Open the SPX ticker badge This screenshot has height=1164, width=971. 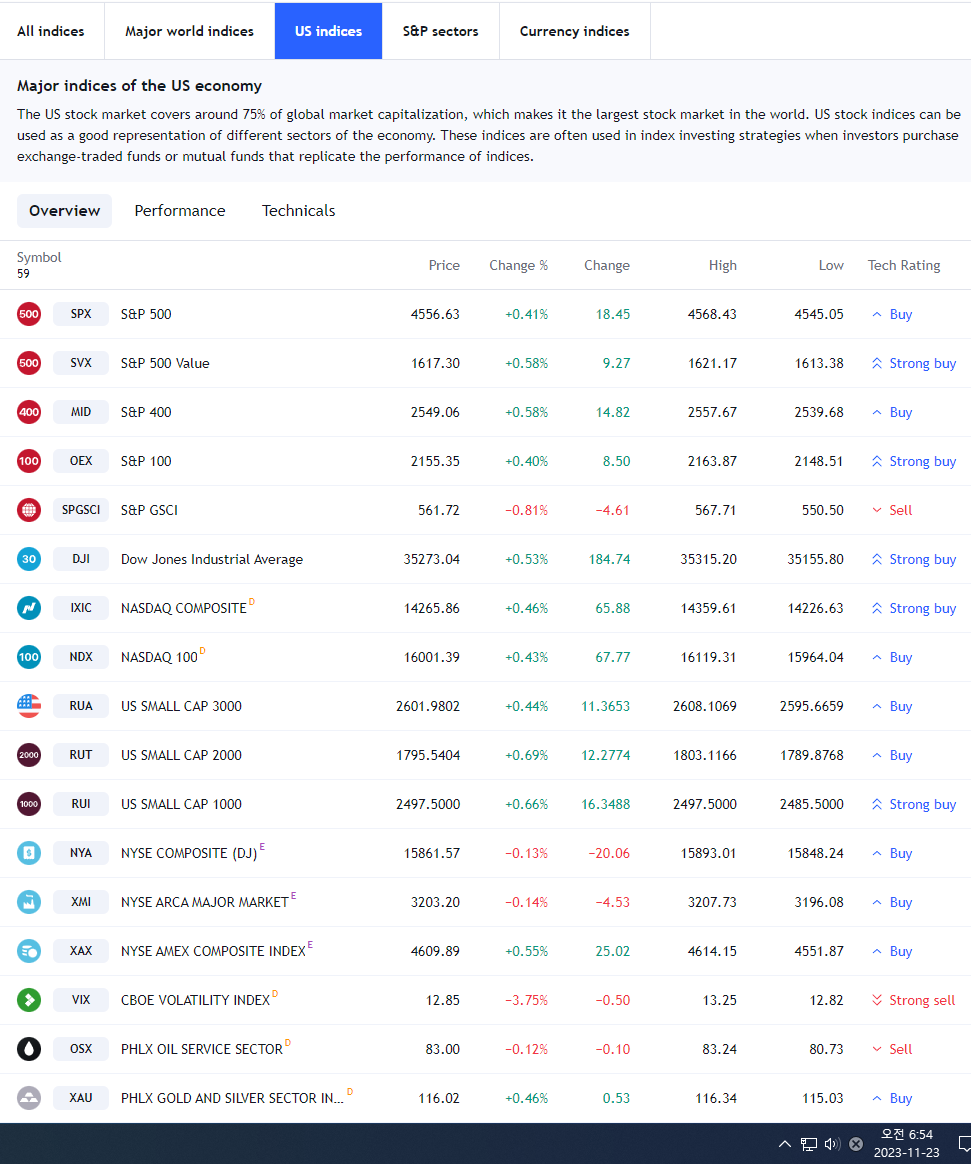(x=81, y=314)
